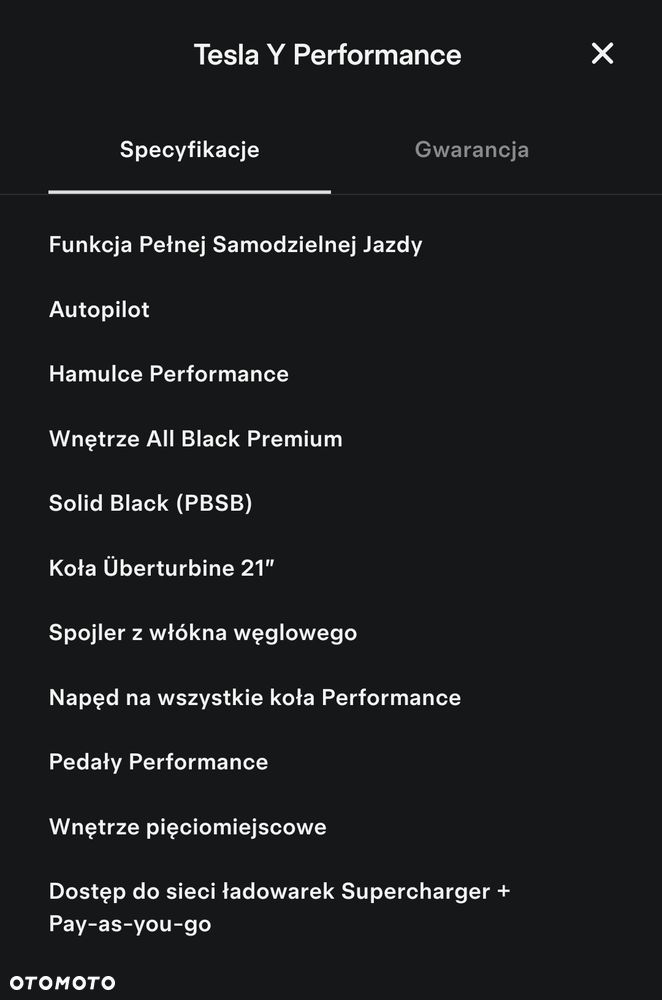Click the word Performance in the header
This screenshot has width=662, height=1000.
tap(377, 55)
